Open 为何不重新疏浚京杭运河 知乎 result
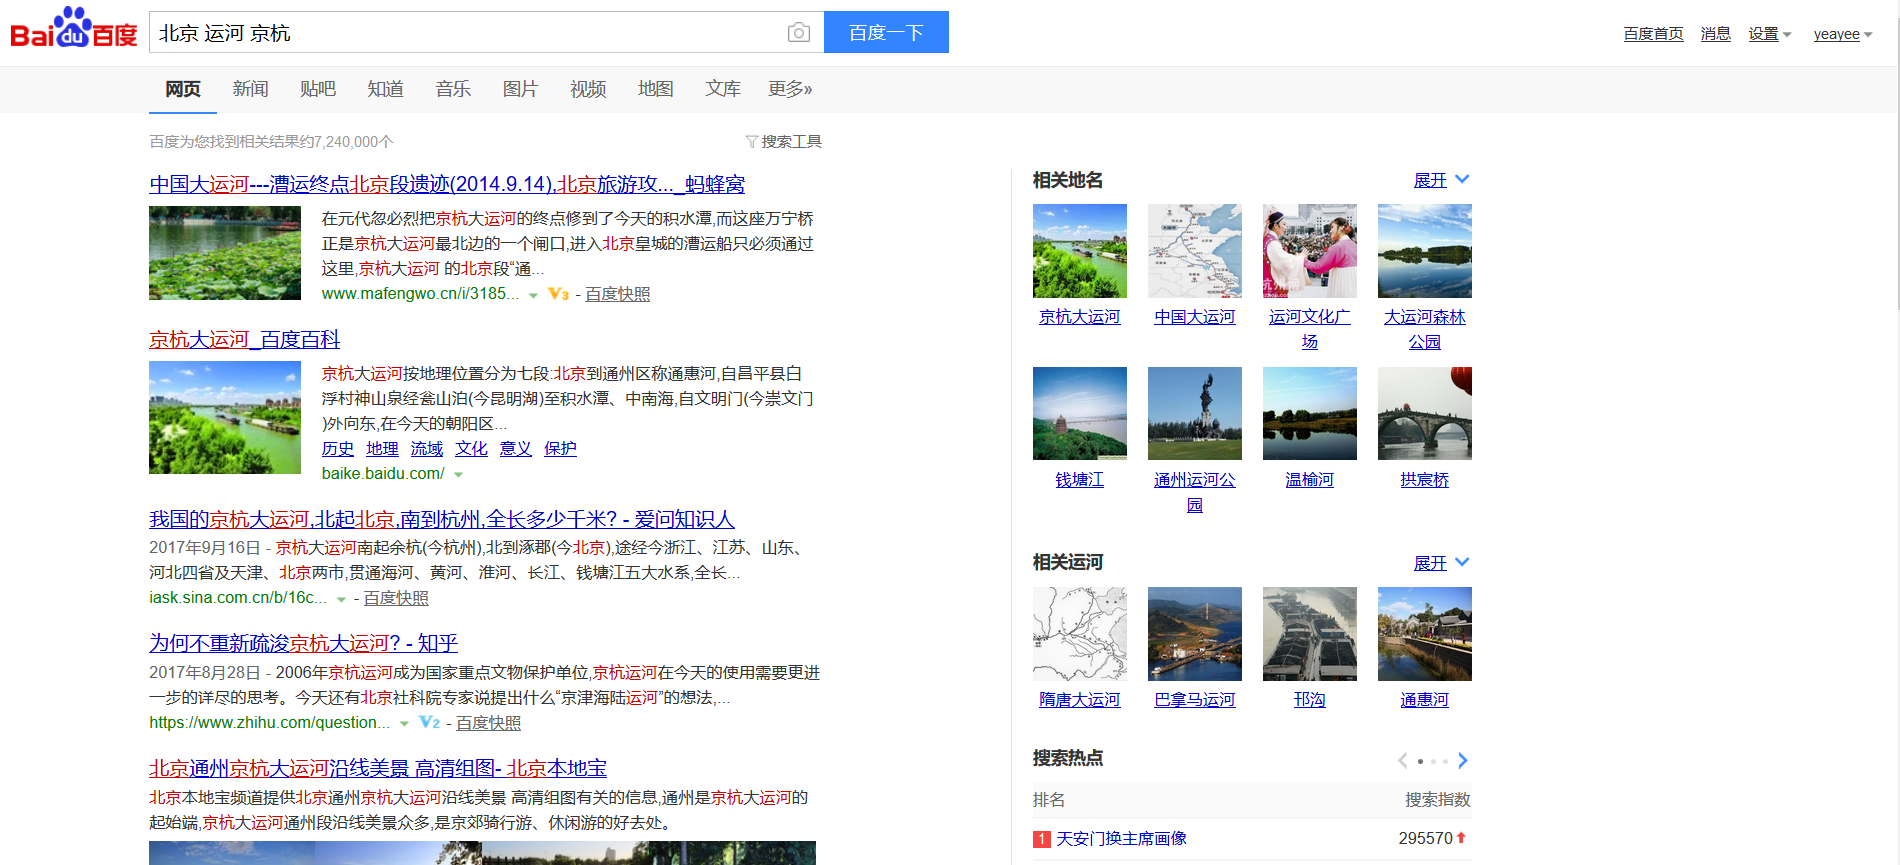Viewport: 1900px width, 865px height. [304, 643]
